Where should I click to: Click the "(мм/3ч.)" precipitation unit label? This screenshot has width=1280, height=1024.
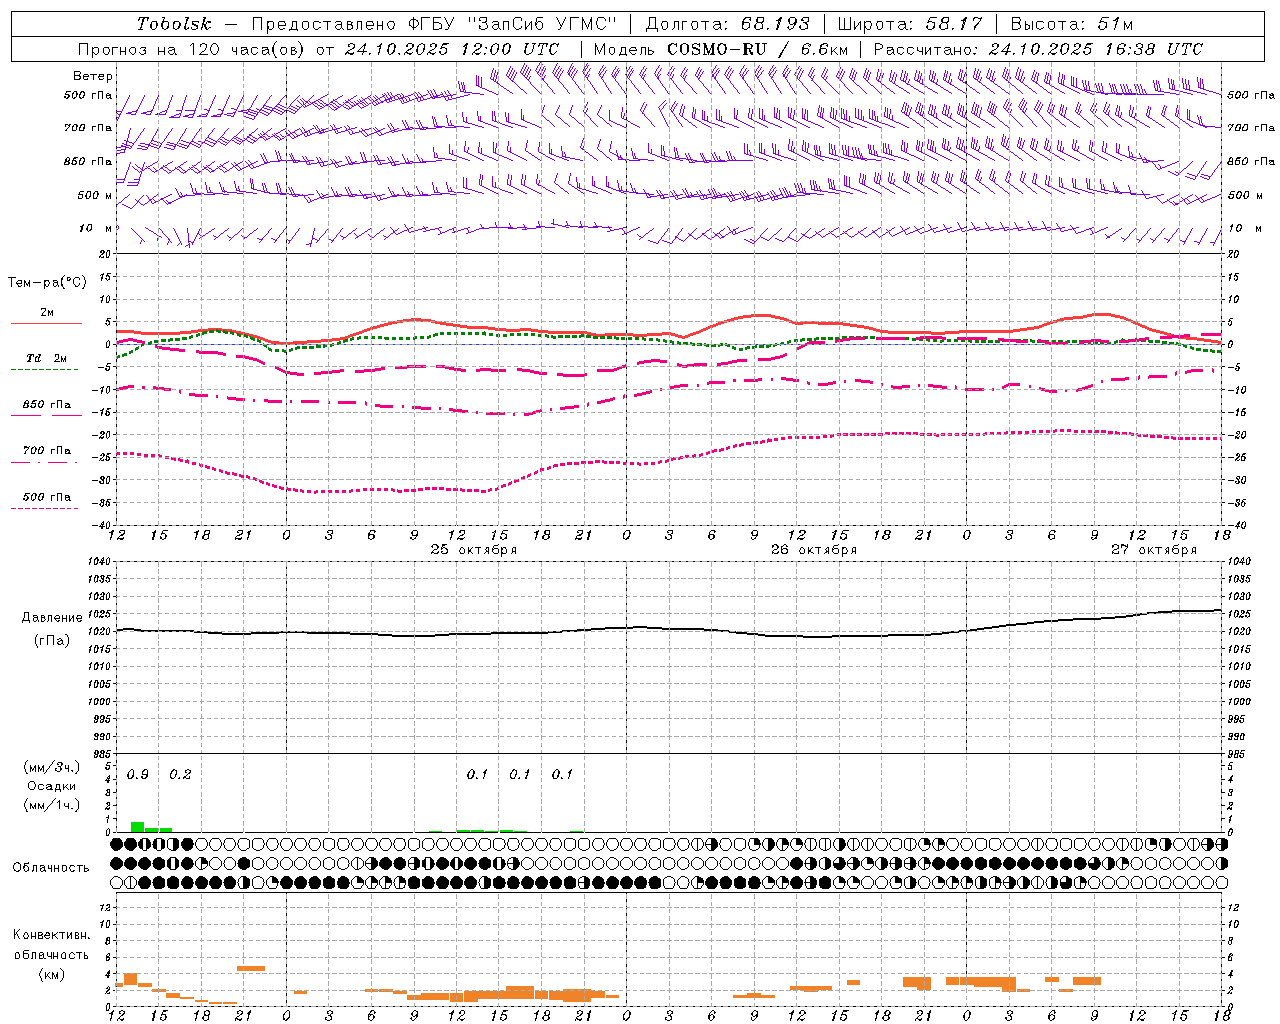[51, 767]
